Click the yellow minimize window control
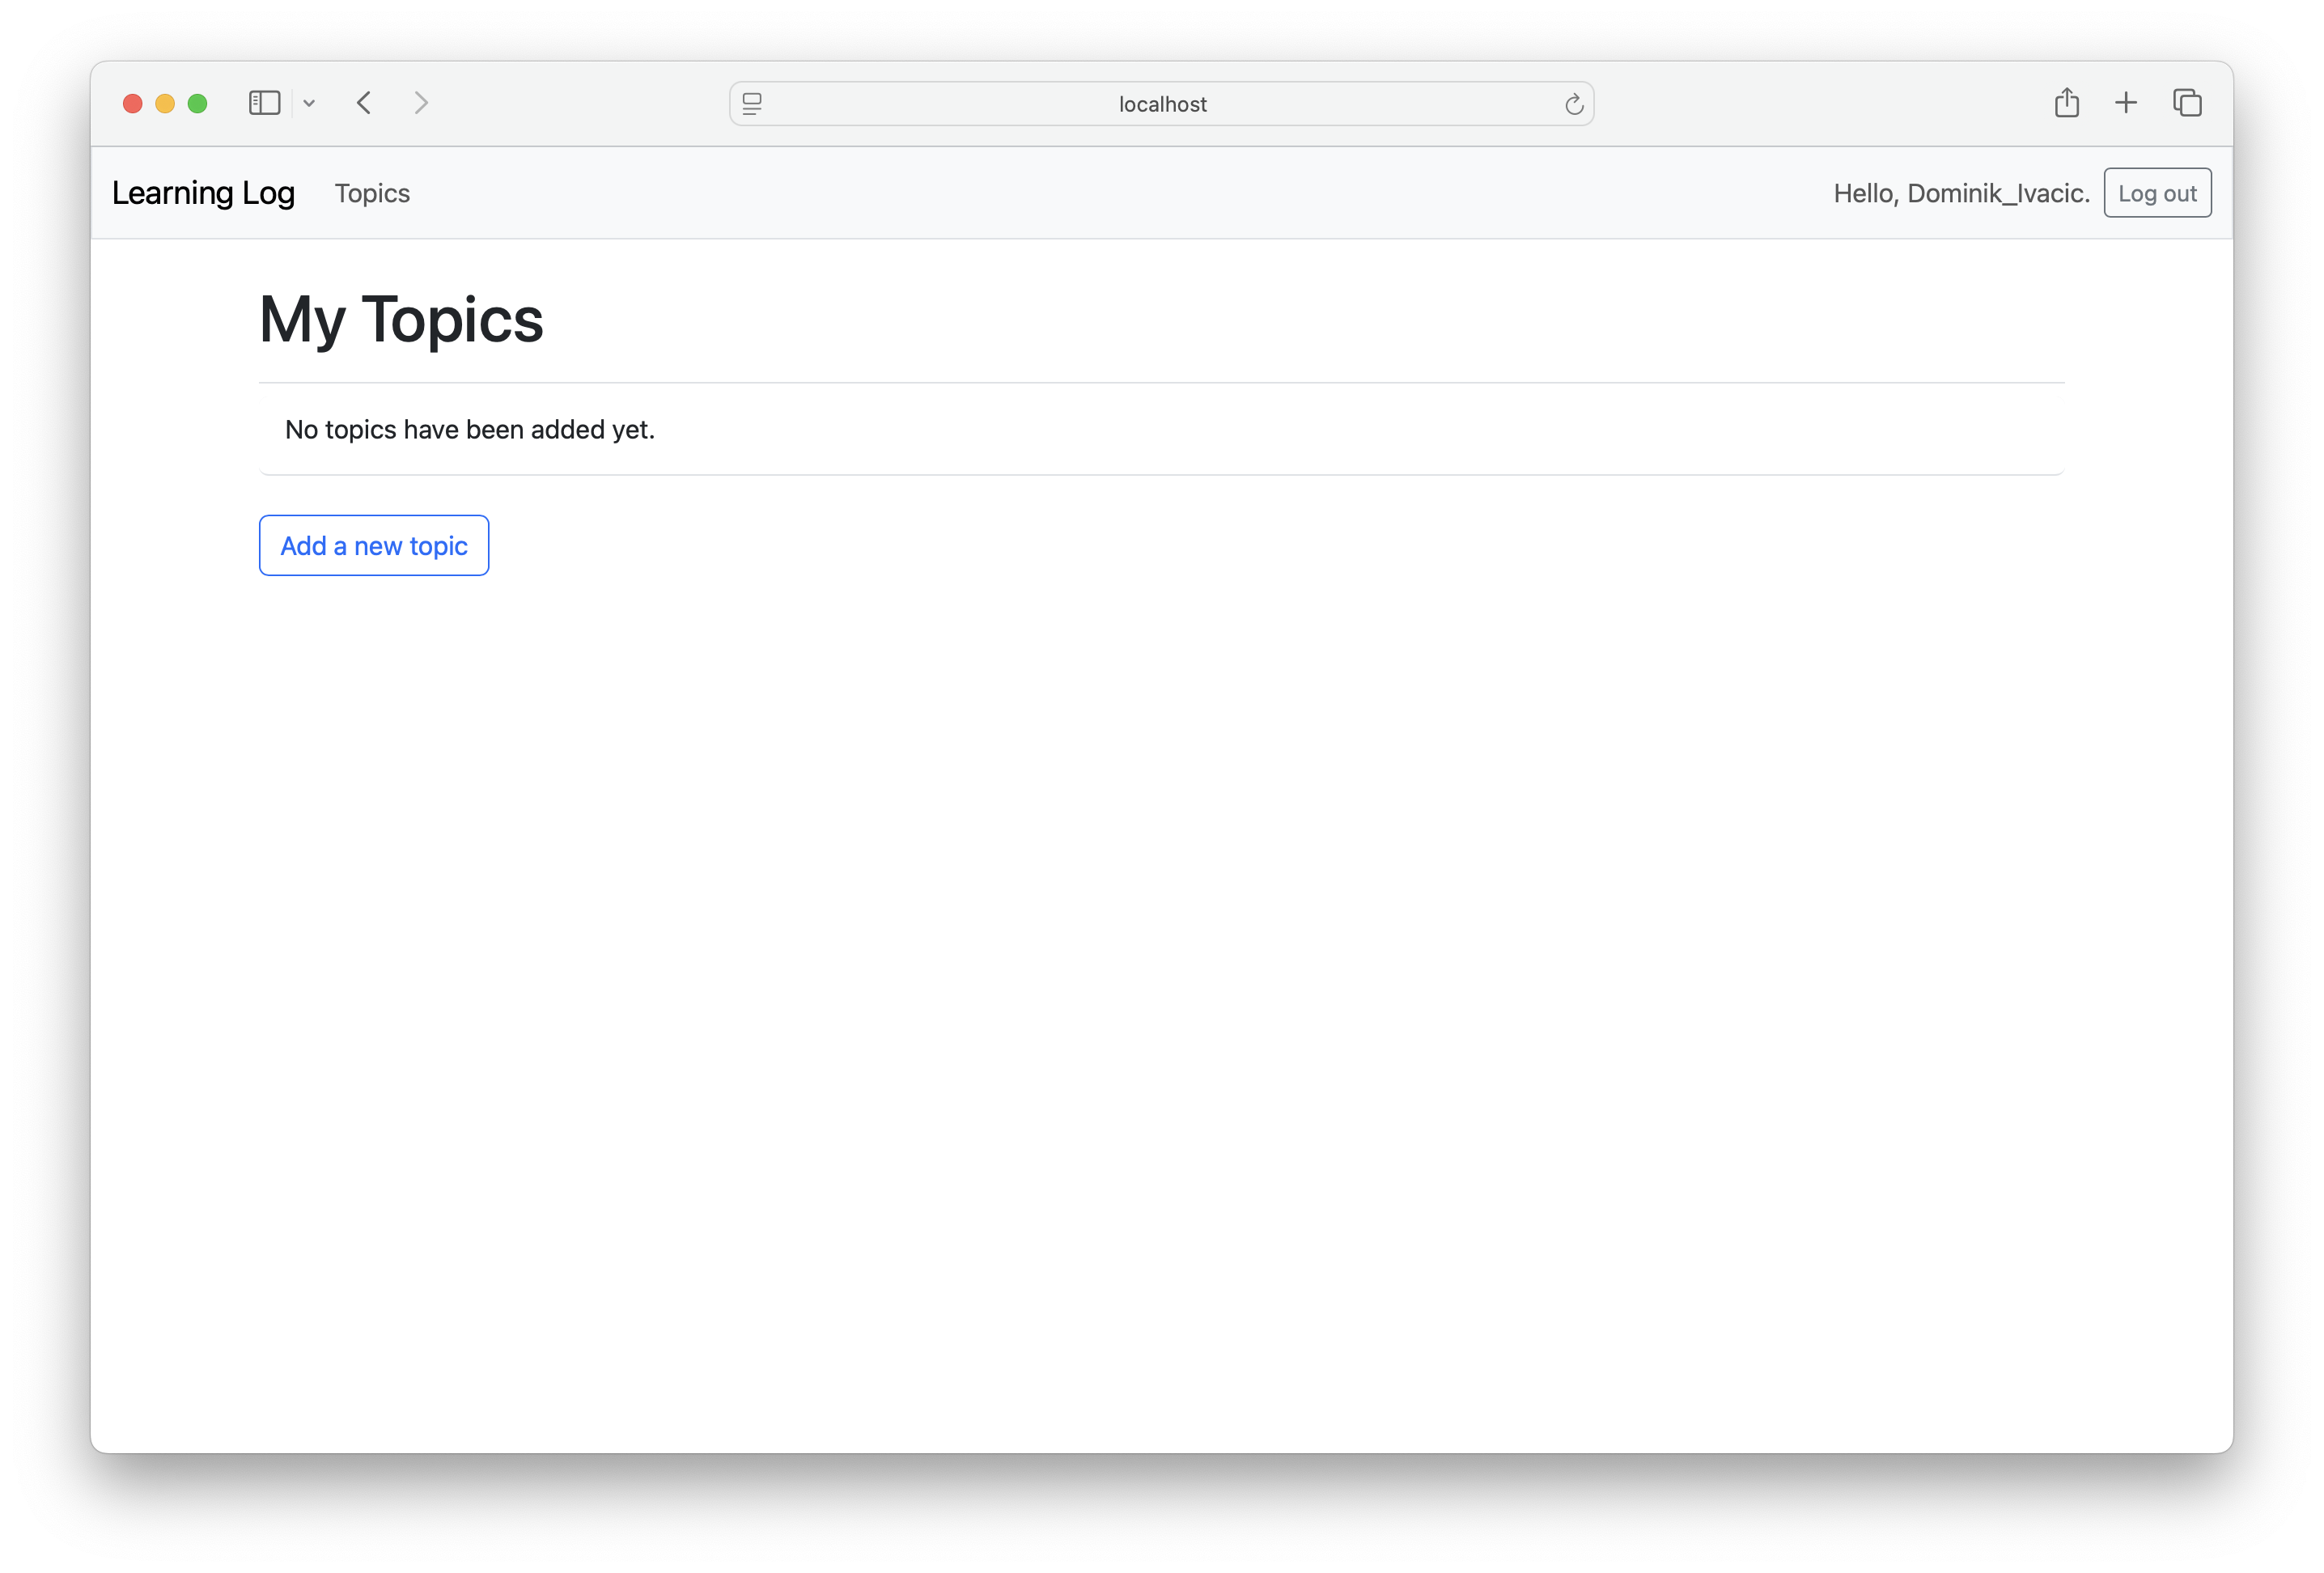Viewport: 2324px width, 1573px height. (x=164, y=102)
